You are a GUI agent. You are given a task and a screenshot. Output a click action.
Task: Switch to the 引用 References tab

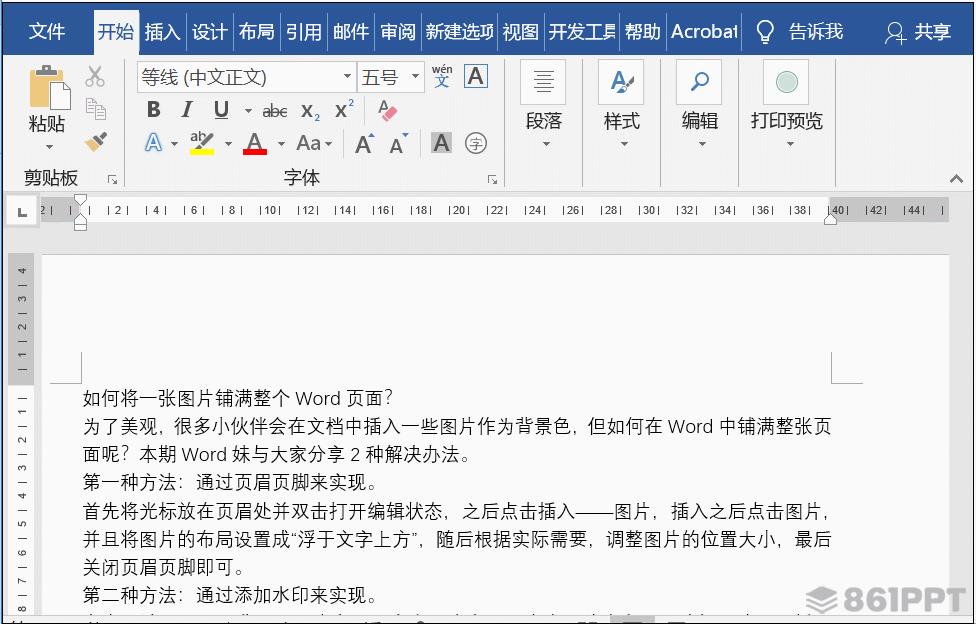(304, 32)
